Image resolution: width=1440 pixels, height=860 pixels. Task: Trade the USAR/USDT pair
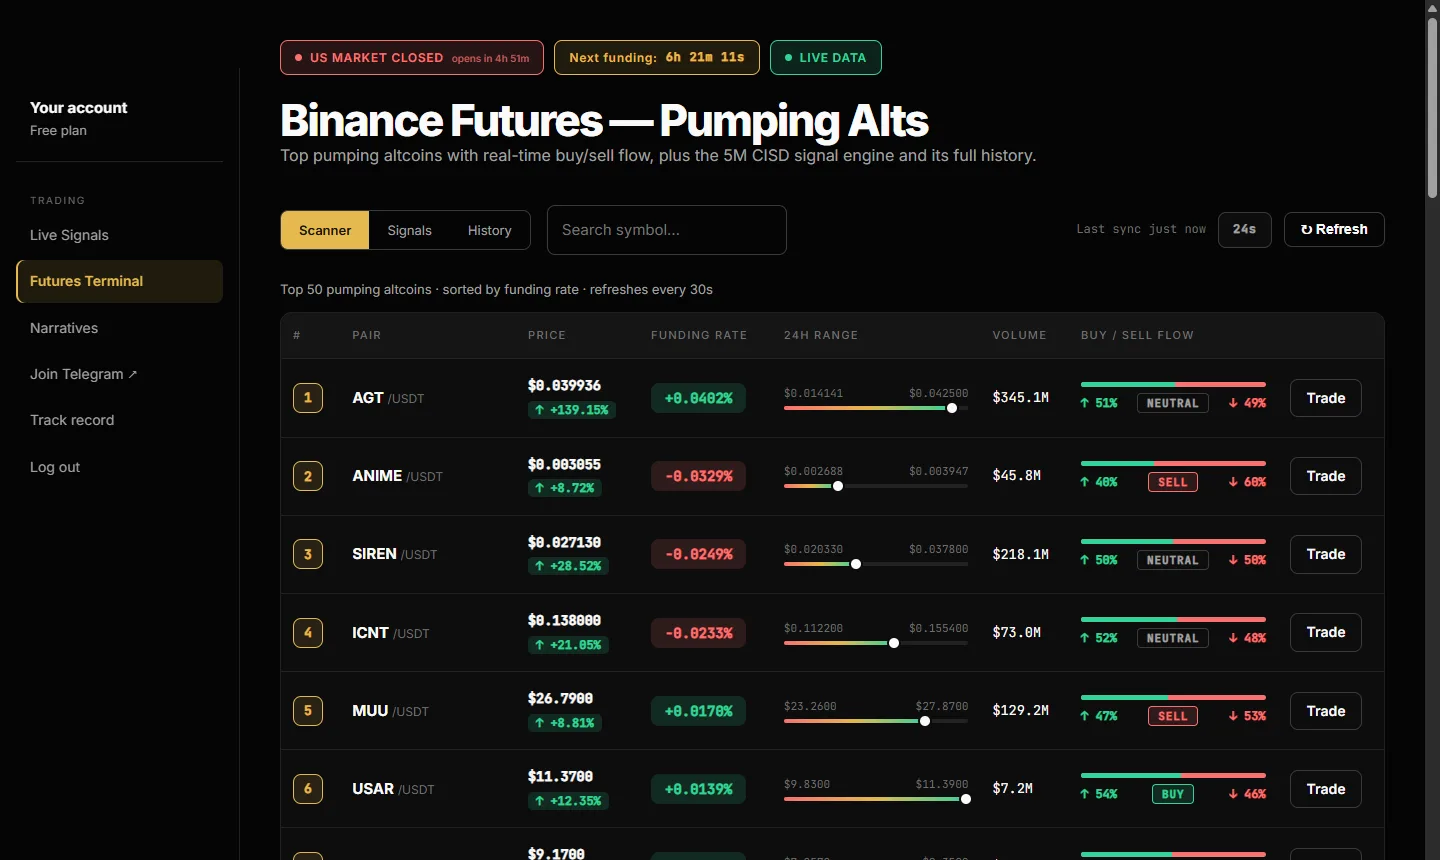(1326, 789)
